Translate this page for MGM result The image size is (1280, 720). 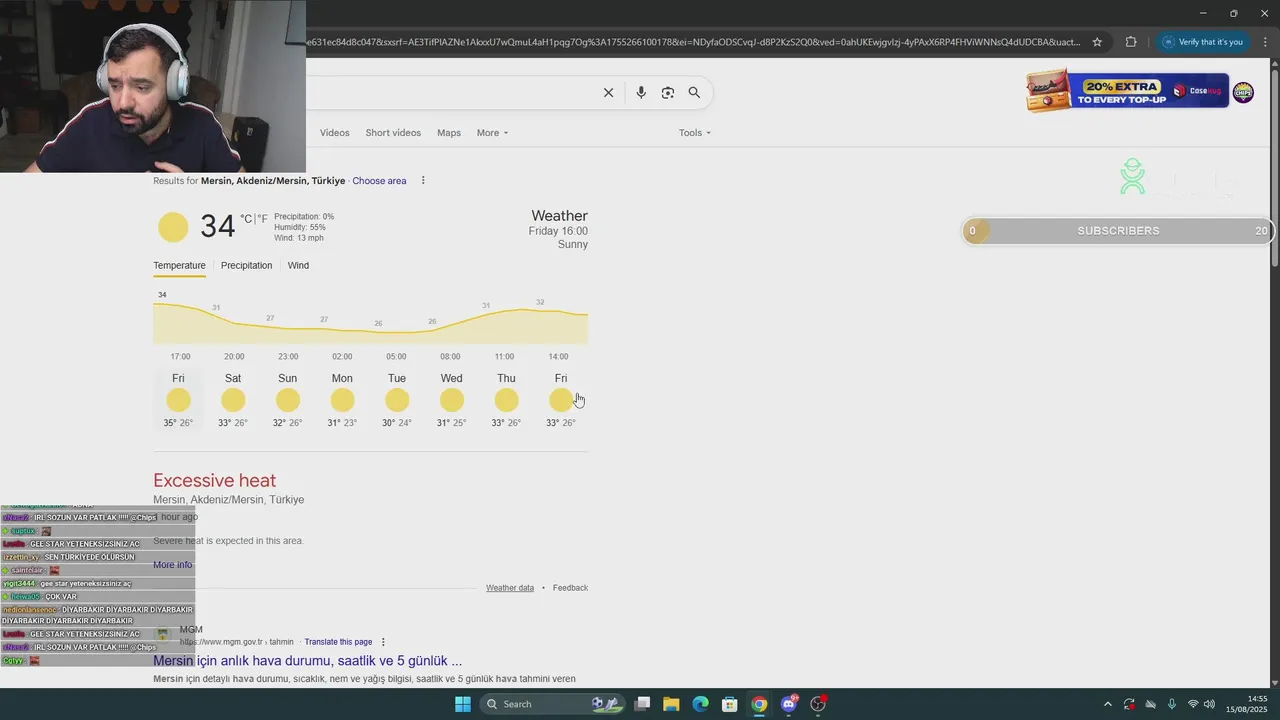(338, 642)
